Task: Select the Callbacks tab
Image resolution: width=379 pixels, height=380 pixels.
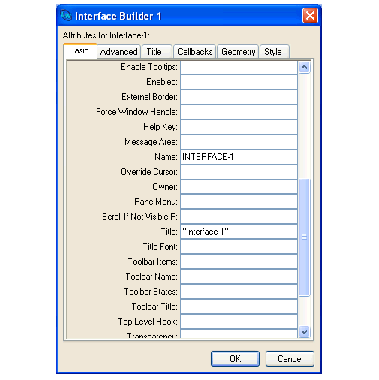Action: click(194, 52)
